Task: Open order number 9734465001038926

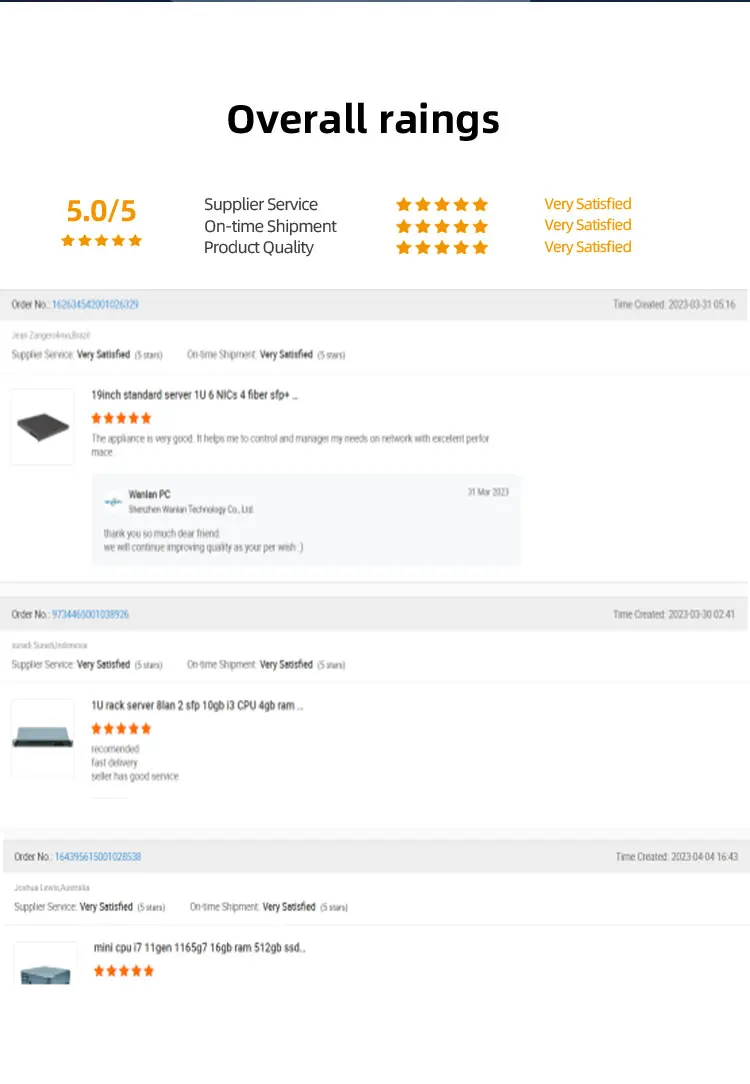Action: pyautogui.click(x=90, y=614)
